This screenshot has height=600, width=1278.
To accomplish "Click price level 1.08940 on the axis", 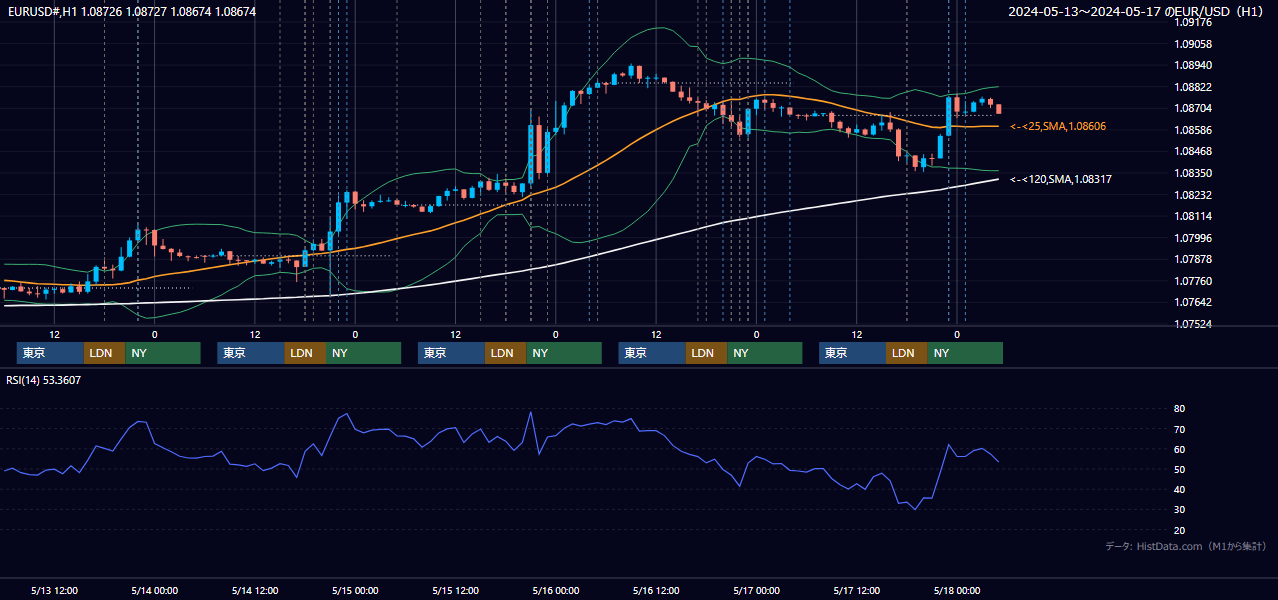I will coord(1193,65).
